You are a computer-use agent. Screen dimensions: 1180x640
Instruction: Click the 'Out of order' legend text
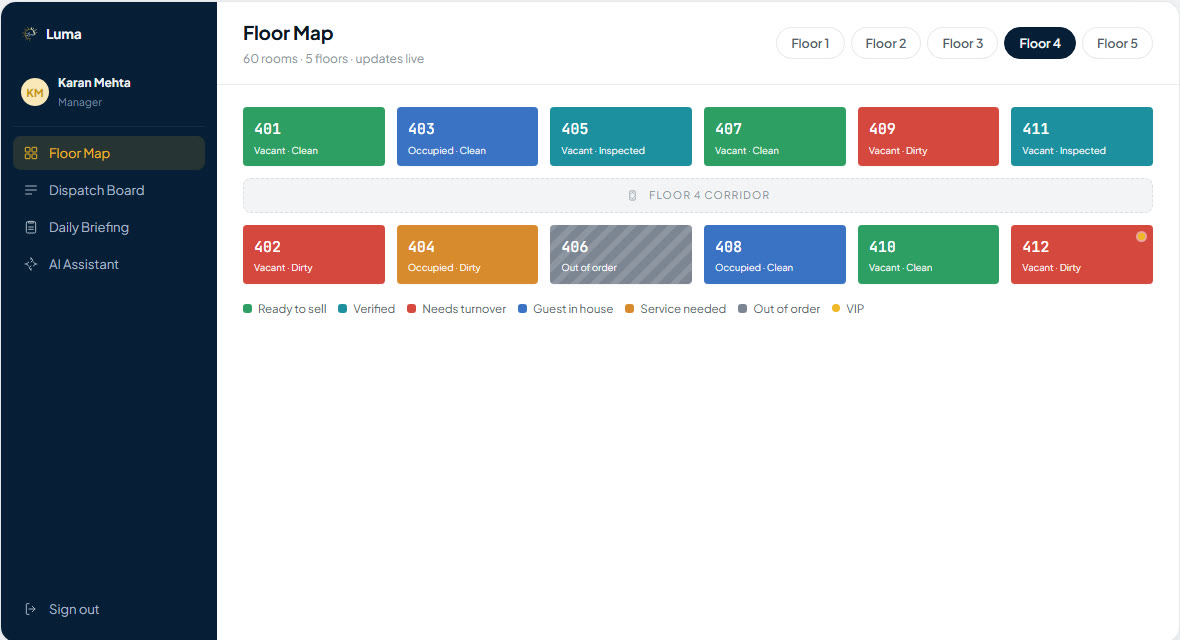(786, 309)
